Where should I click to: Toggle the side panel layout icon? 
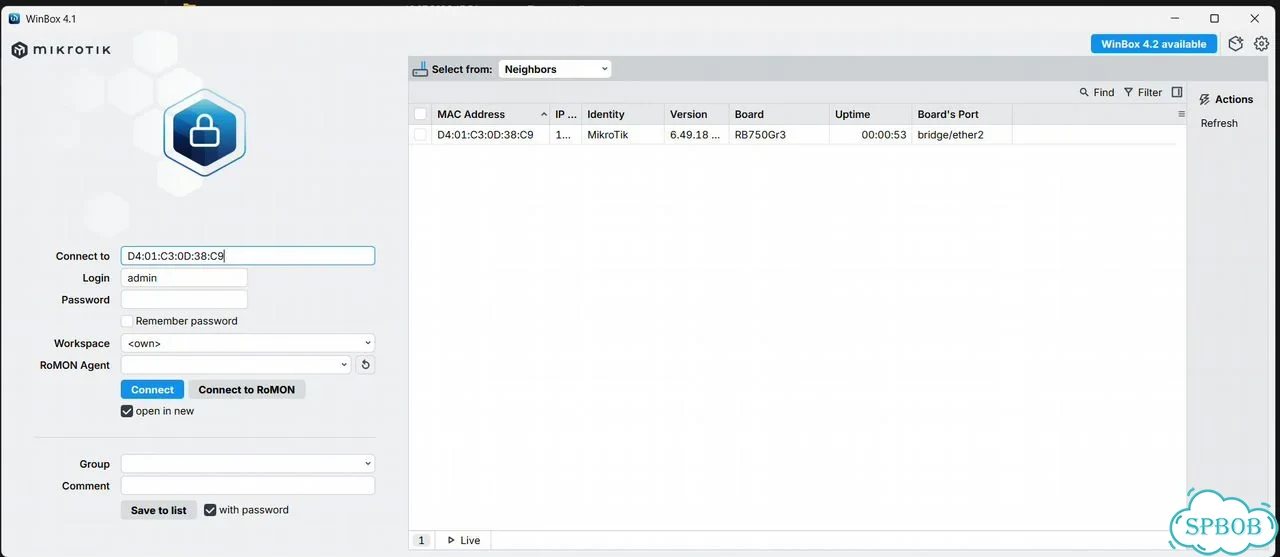click(1177, 92)
